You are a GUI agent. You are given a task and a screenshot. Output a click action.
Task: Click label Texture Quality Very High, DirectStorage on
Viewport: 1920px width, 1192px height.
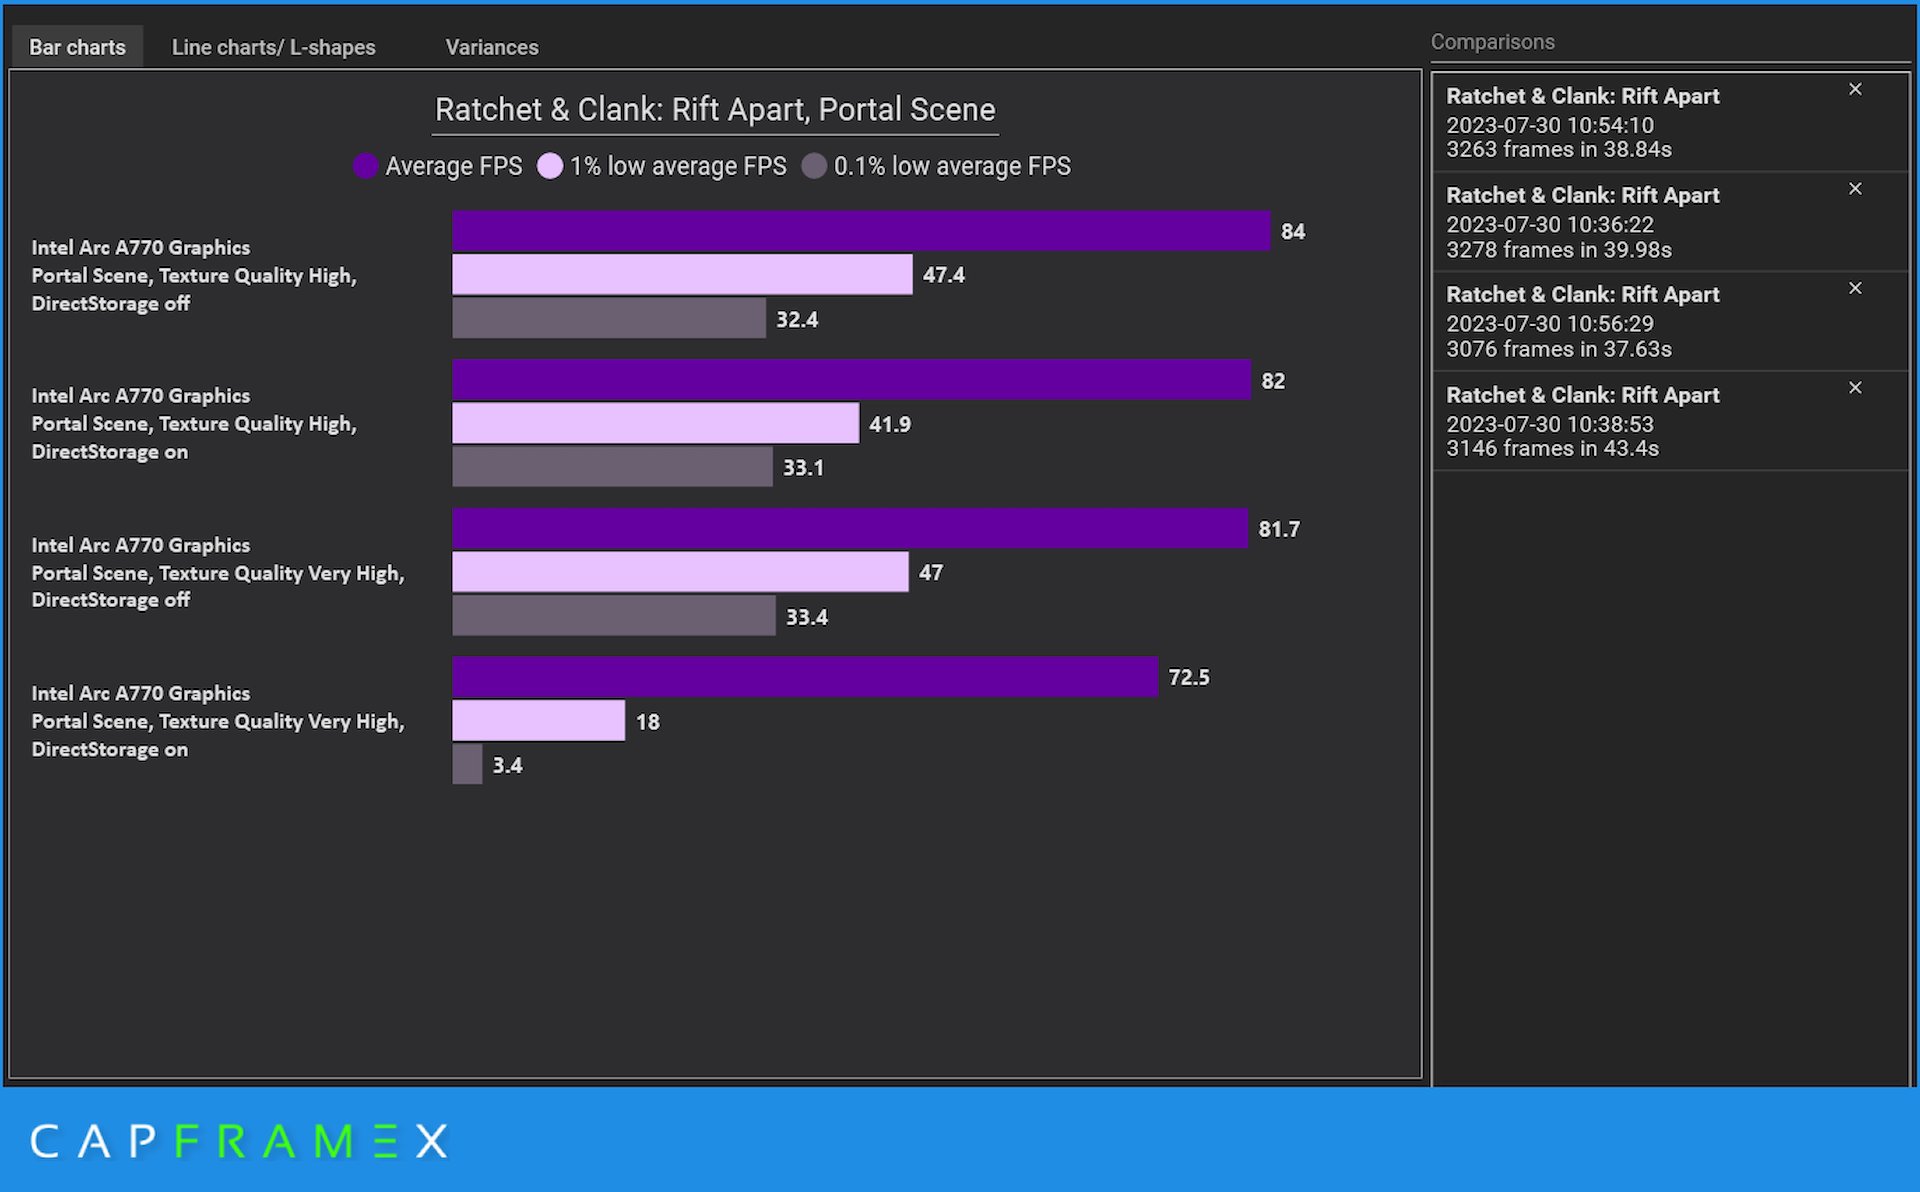(218, 721)
